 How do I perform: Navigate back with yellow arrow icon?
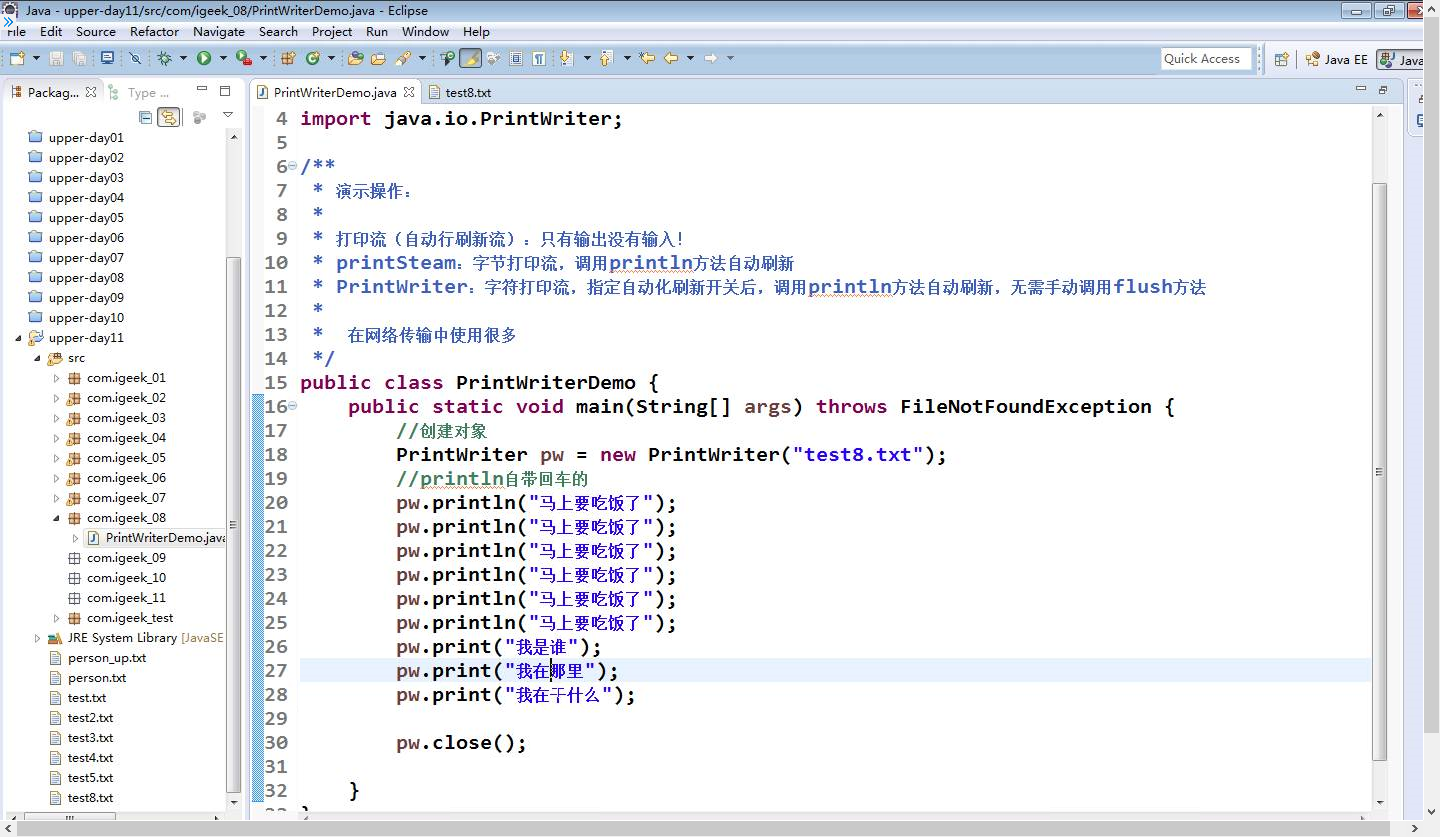click(671, 58)
